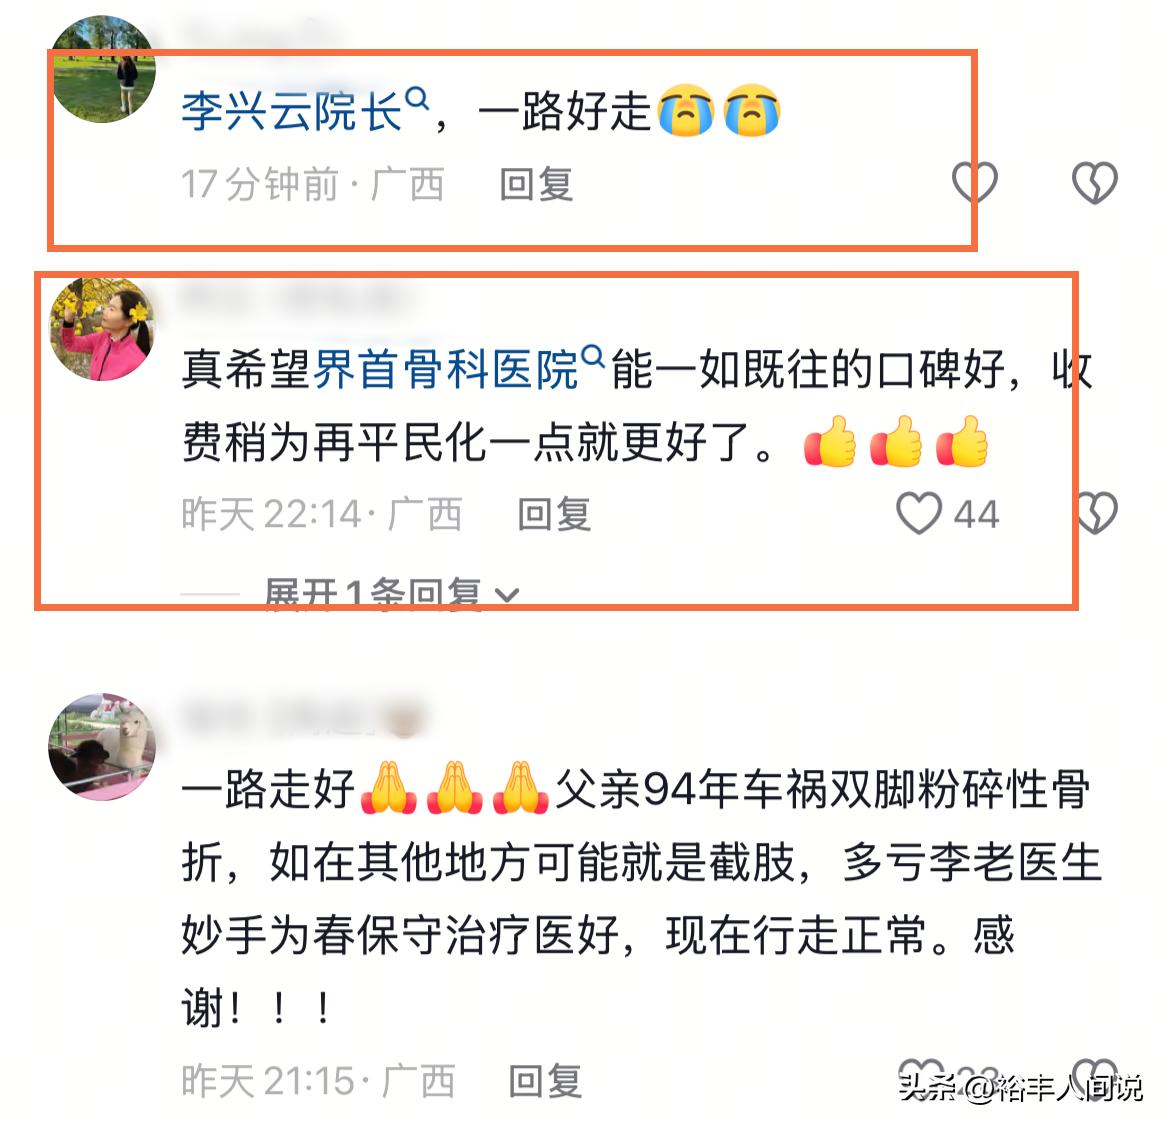
Task: Open the alpaca avatar of third commenter
Action: click(x=101, y=747)
